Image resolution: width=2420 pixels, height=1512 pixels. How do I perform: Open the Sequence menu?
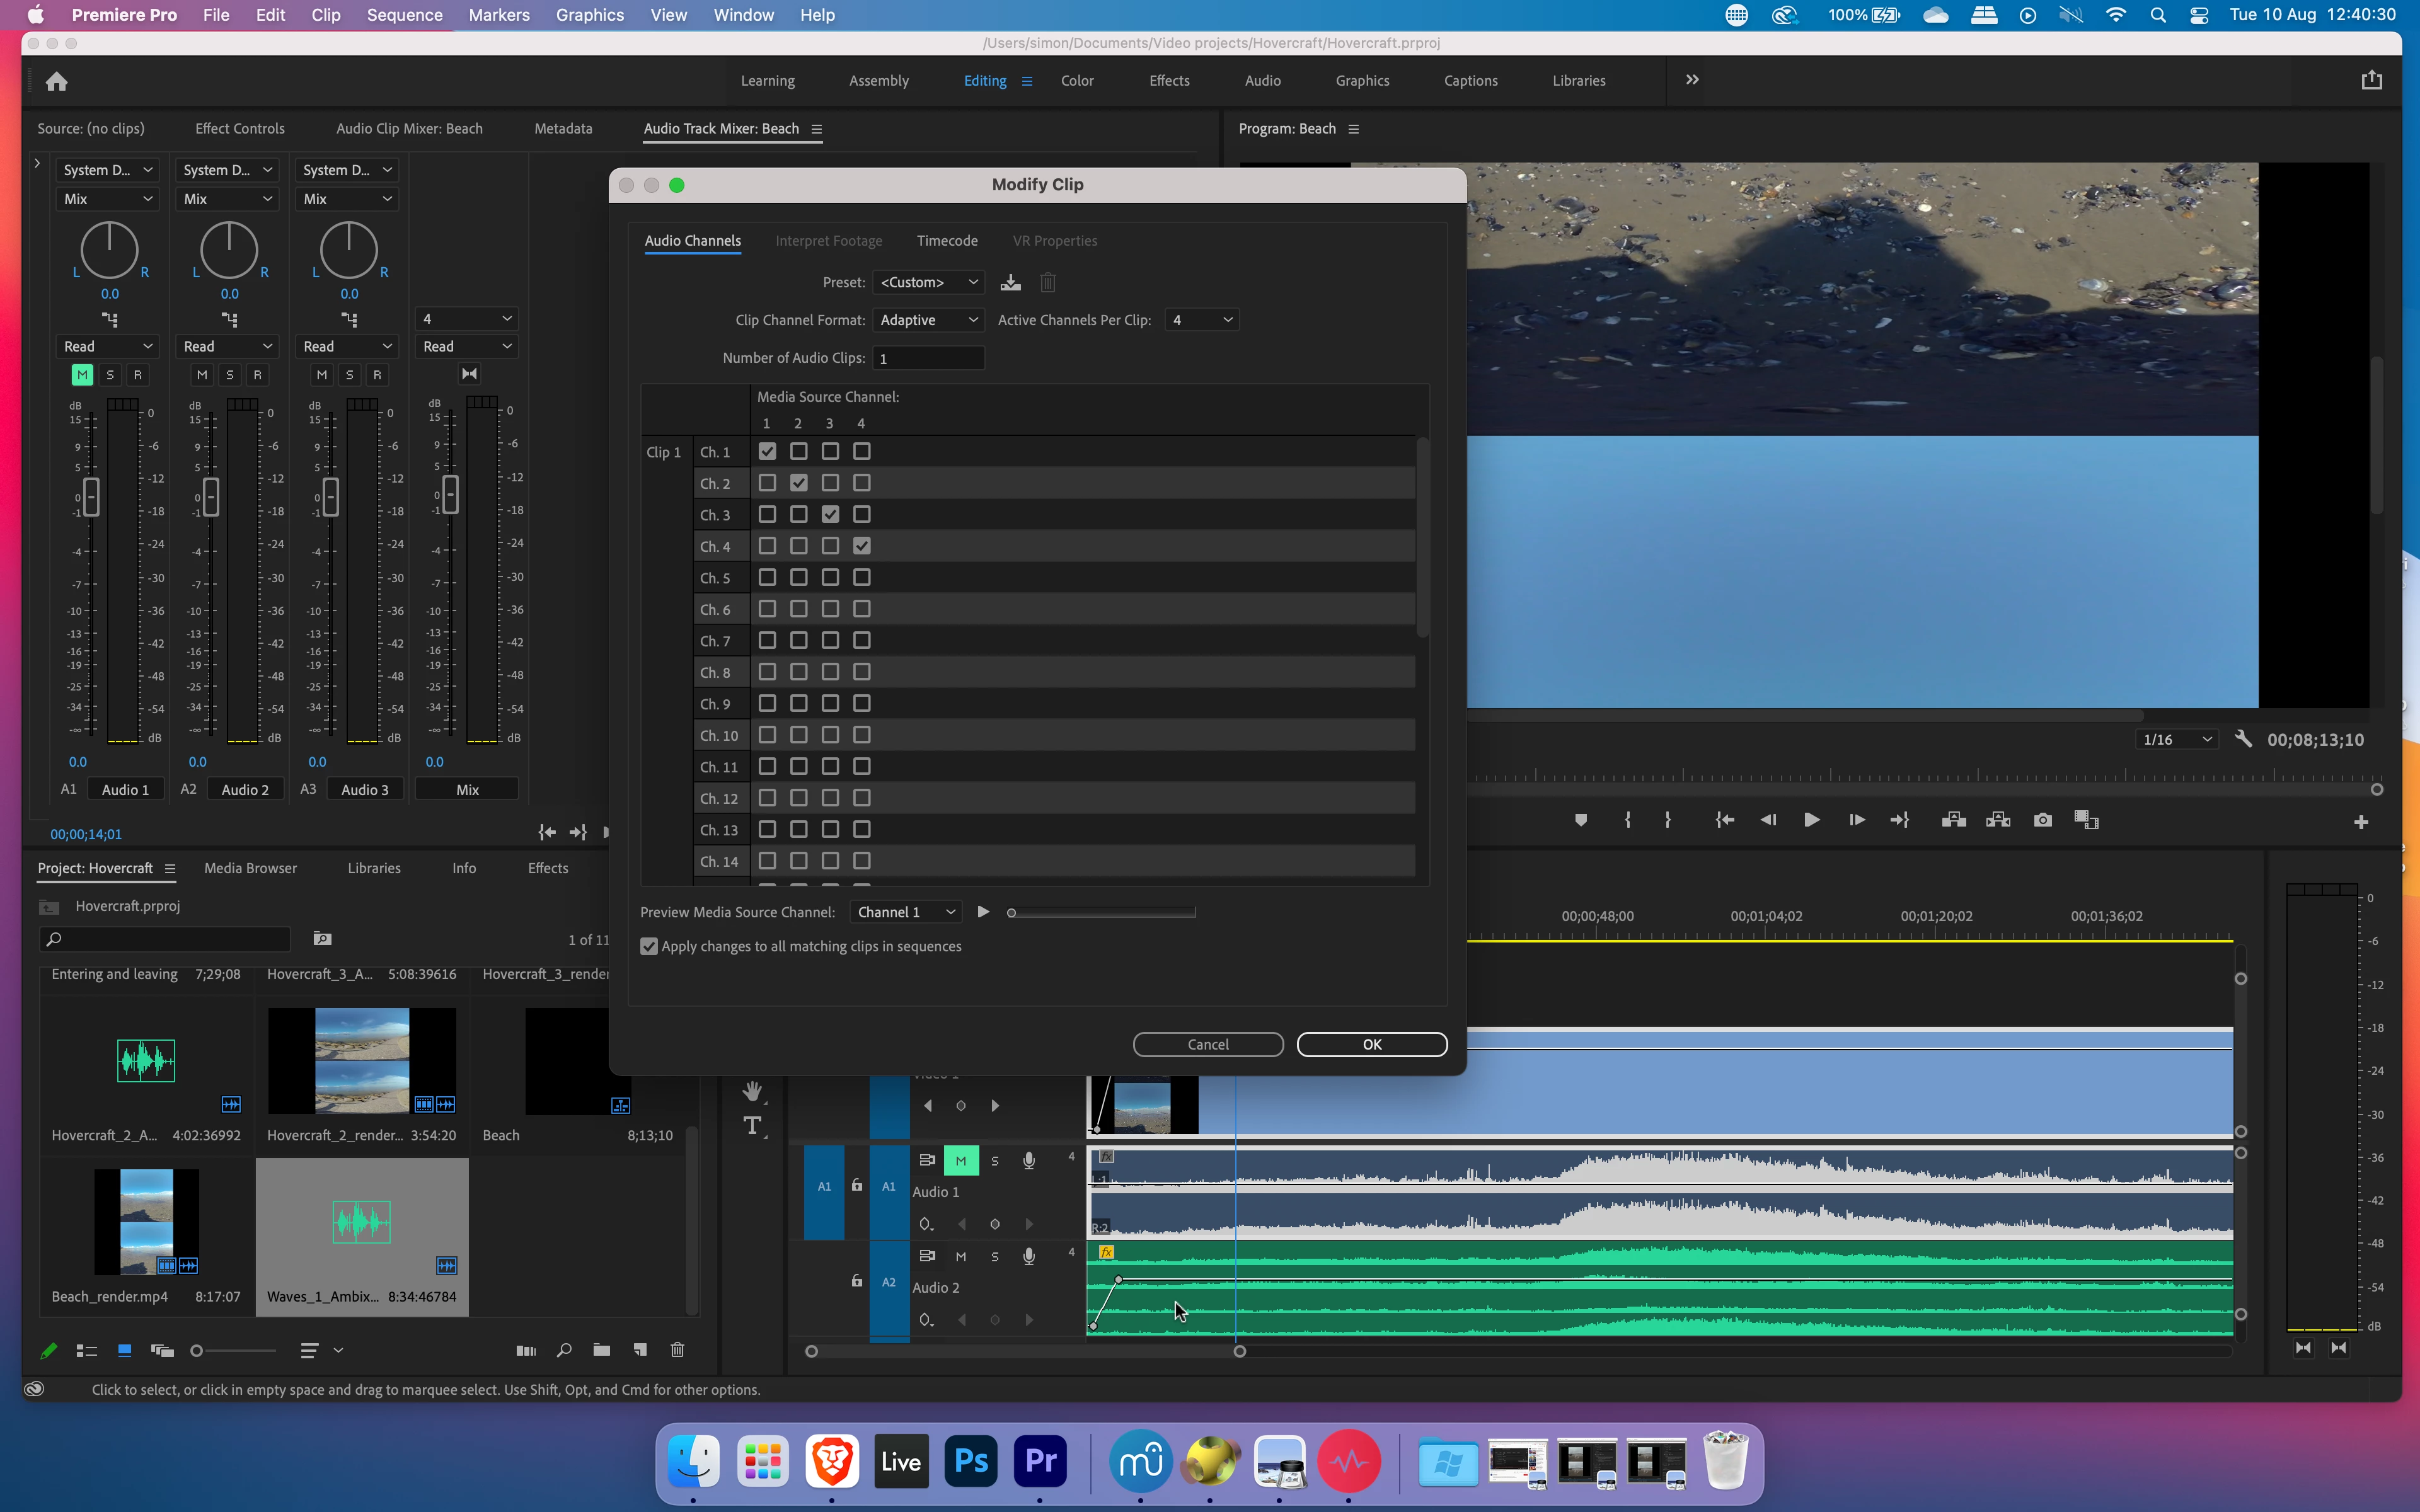pos(404,15)
